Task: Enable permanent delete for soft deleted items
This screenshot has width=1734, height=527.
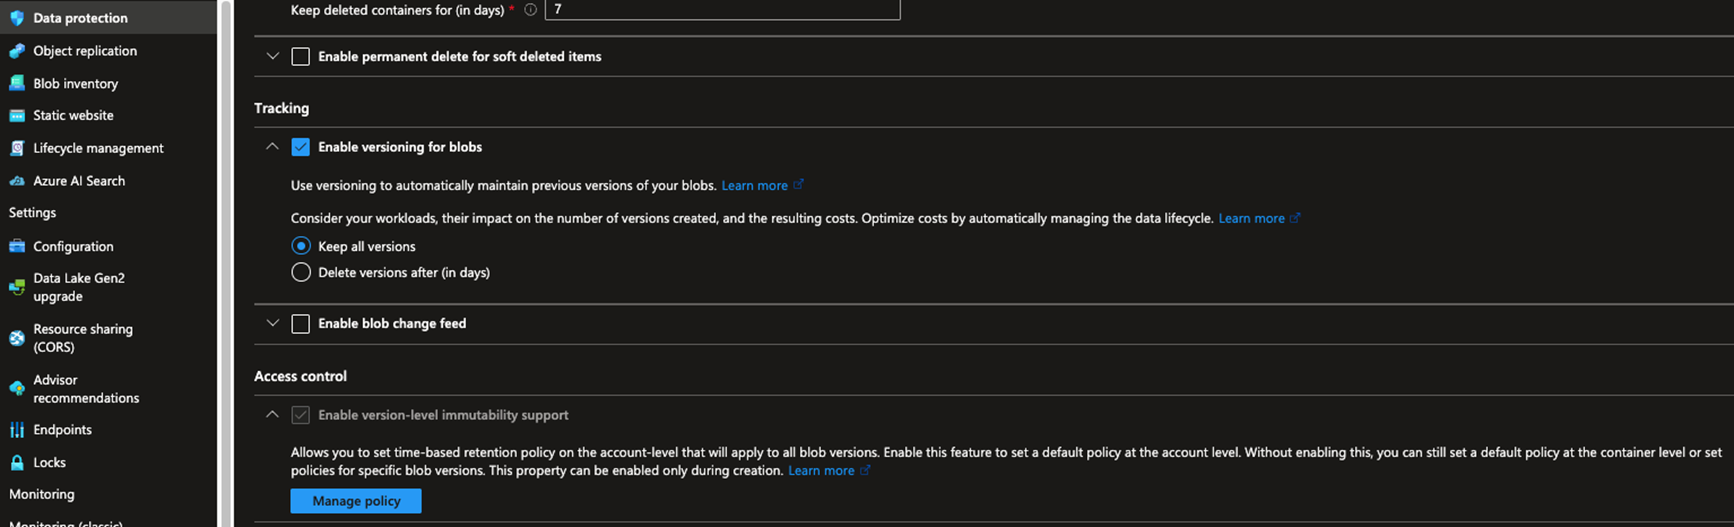Action: point(300,57)
